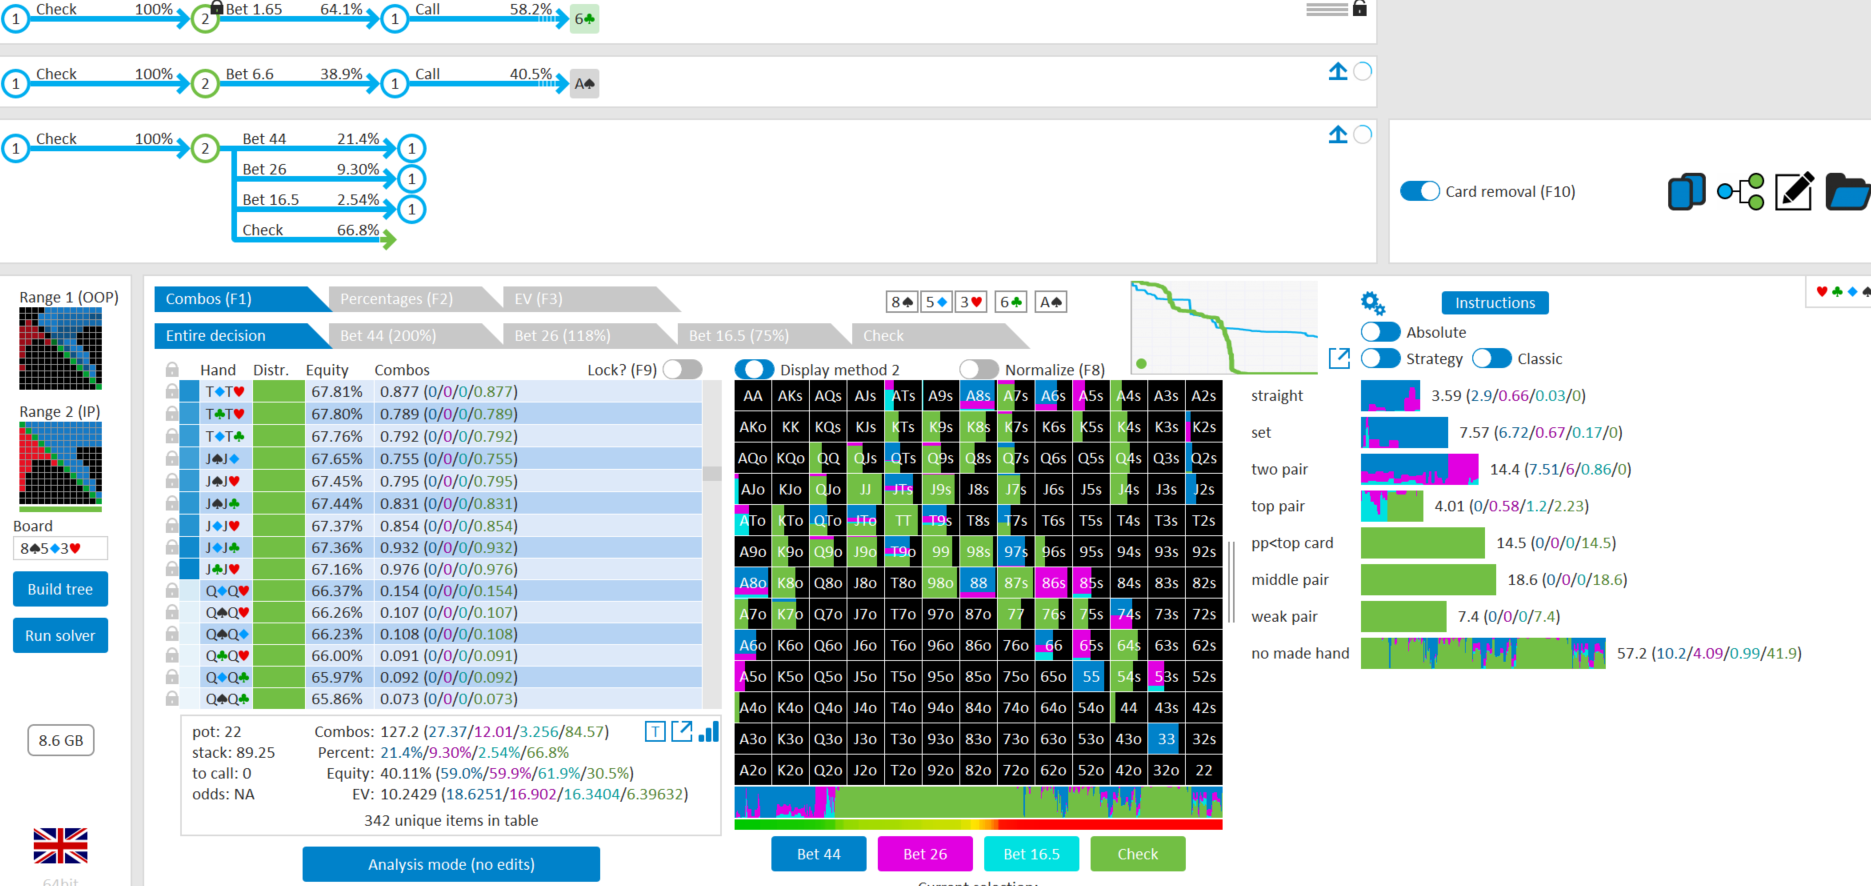Click the T text icon in summary box
1871x886 pixels.
pos(655,732)
